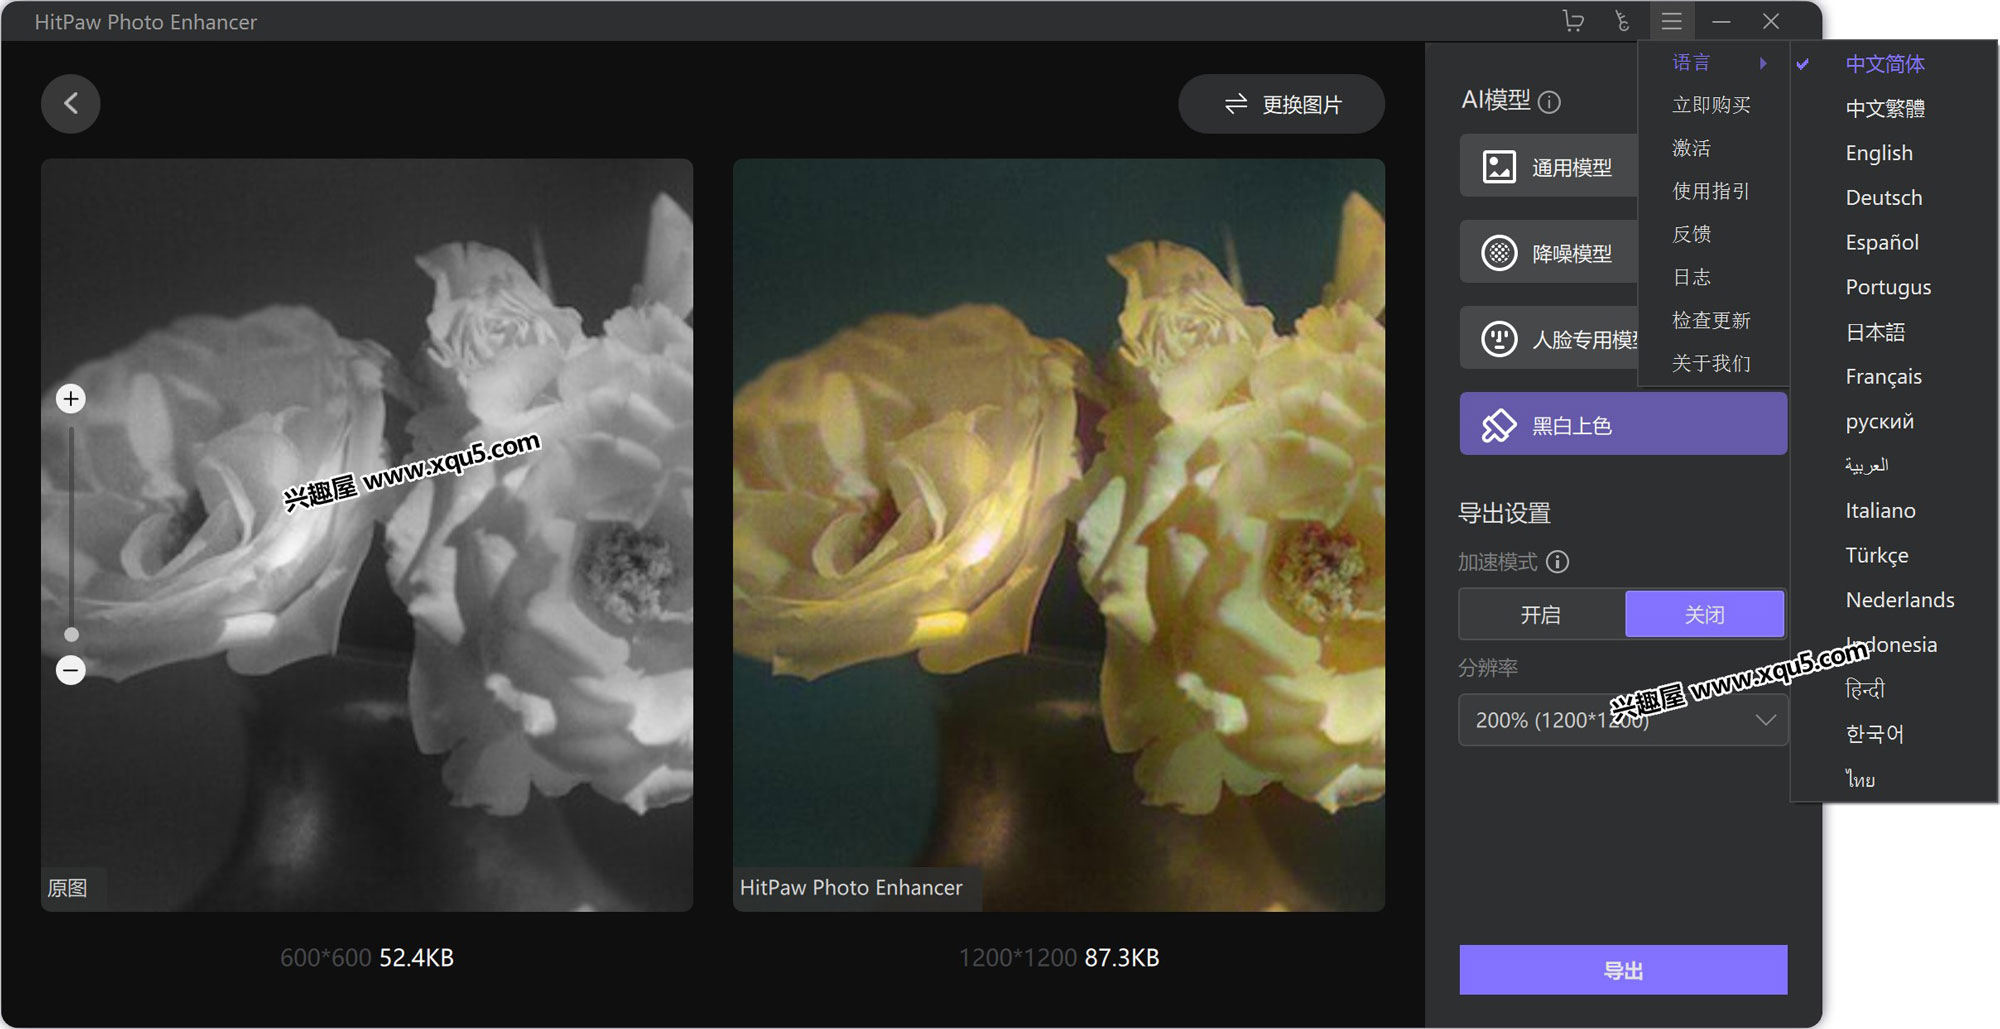Screen dimensions: 2000x1029
Task: Click 检查更新 in the menu
Action: [x=1712, y=320]
